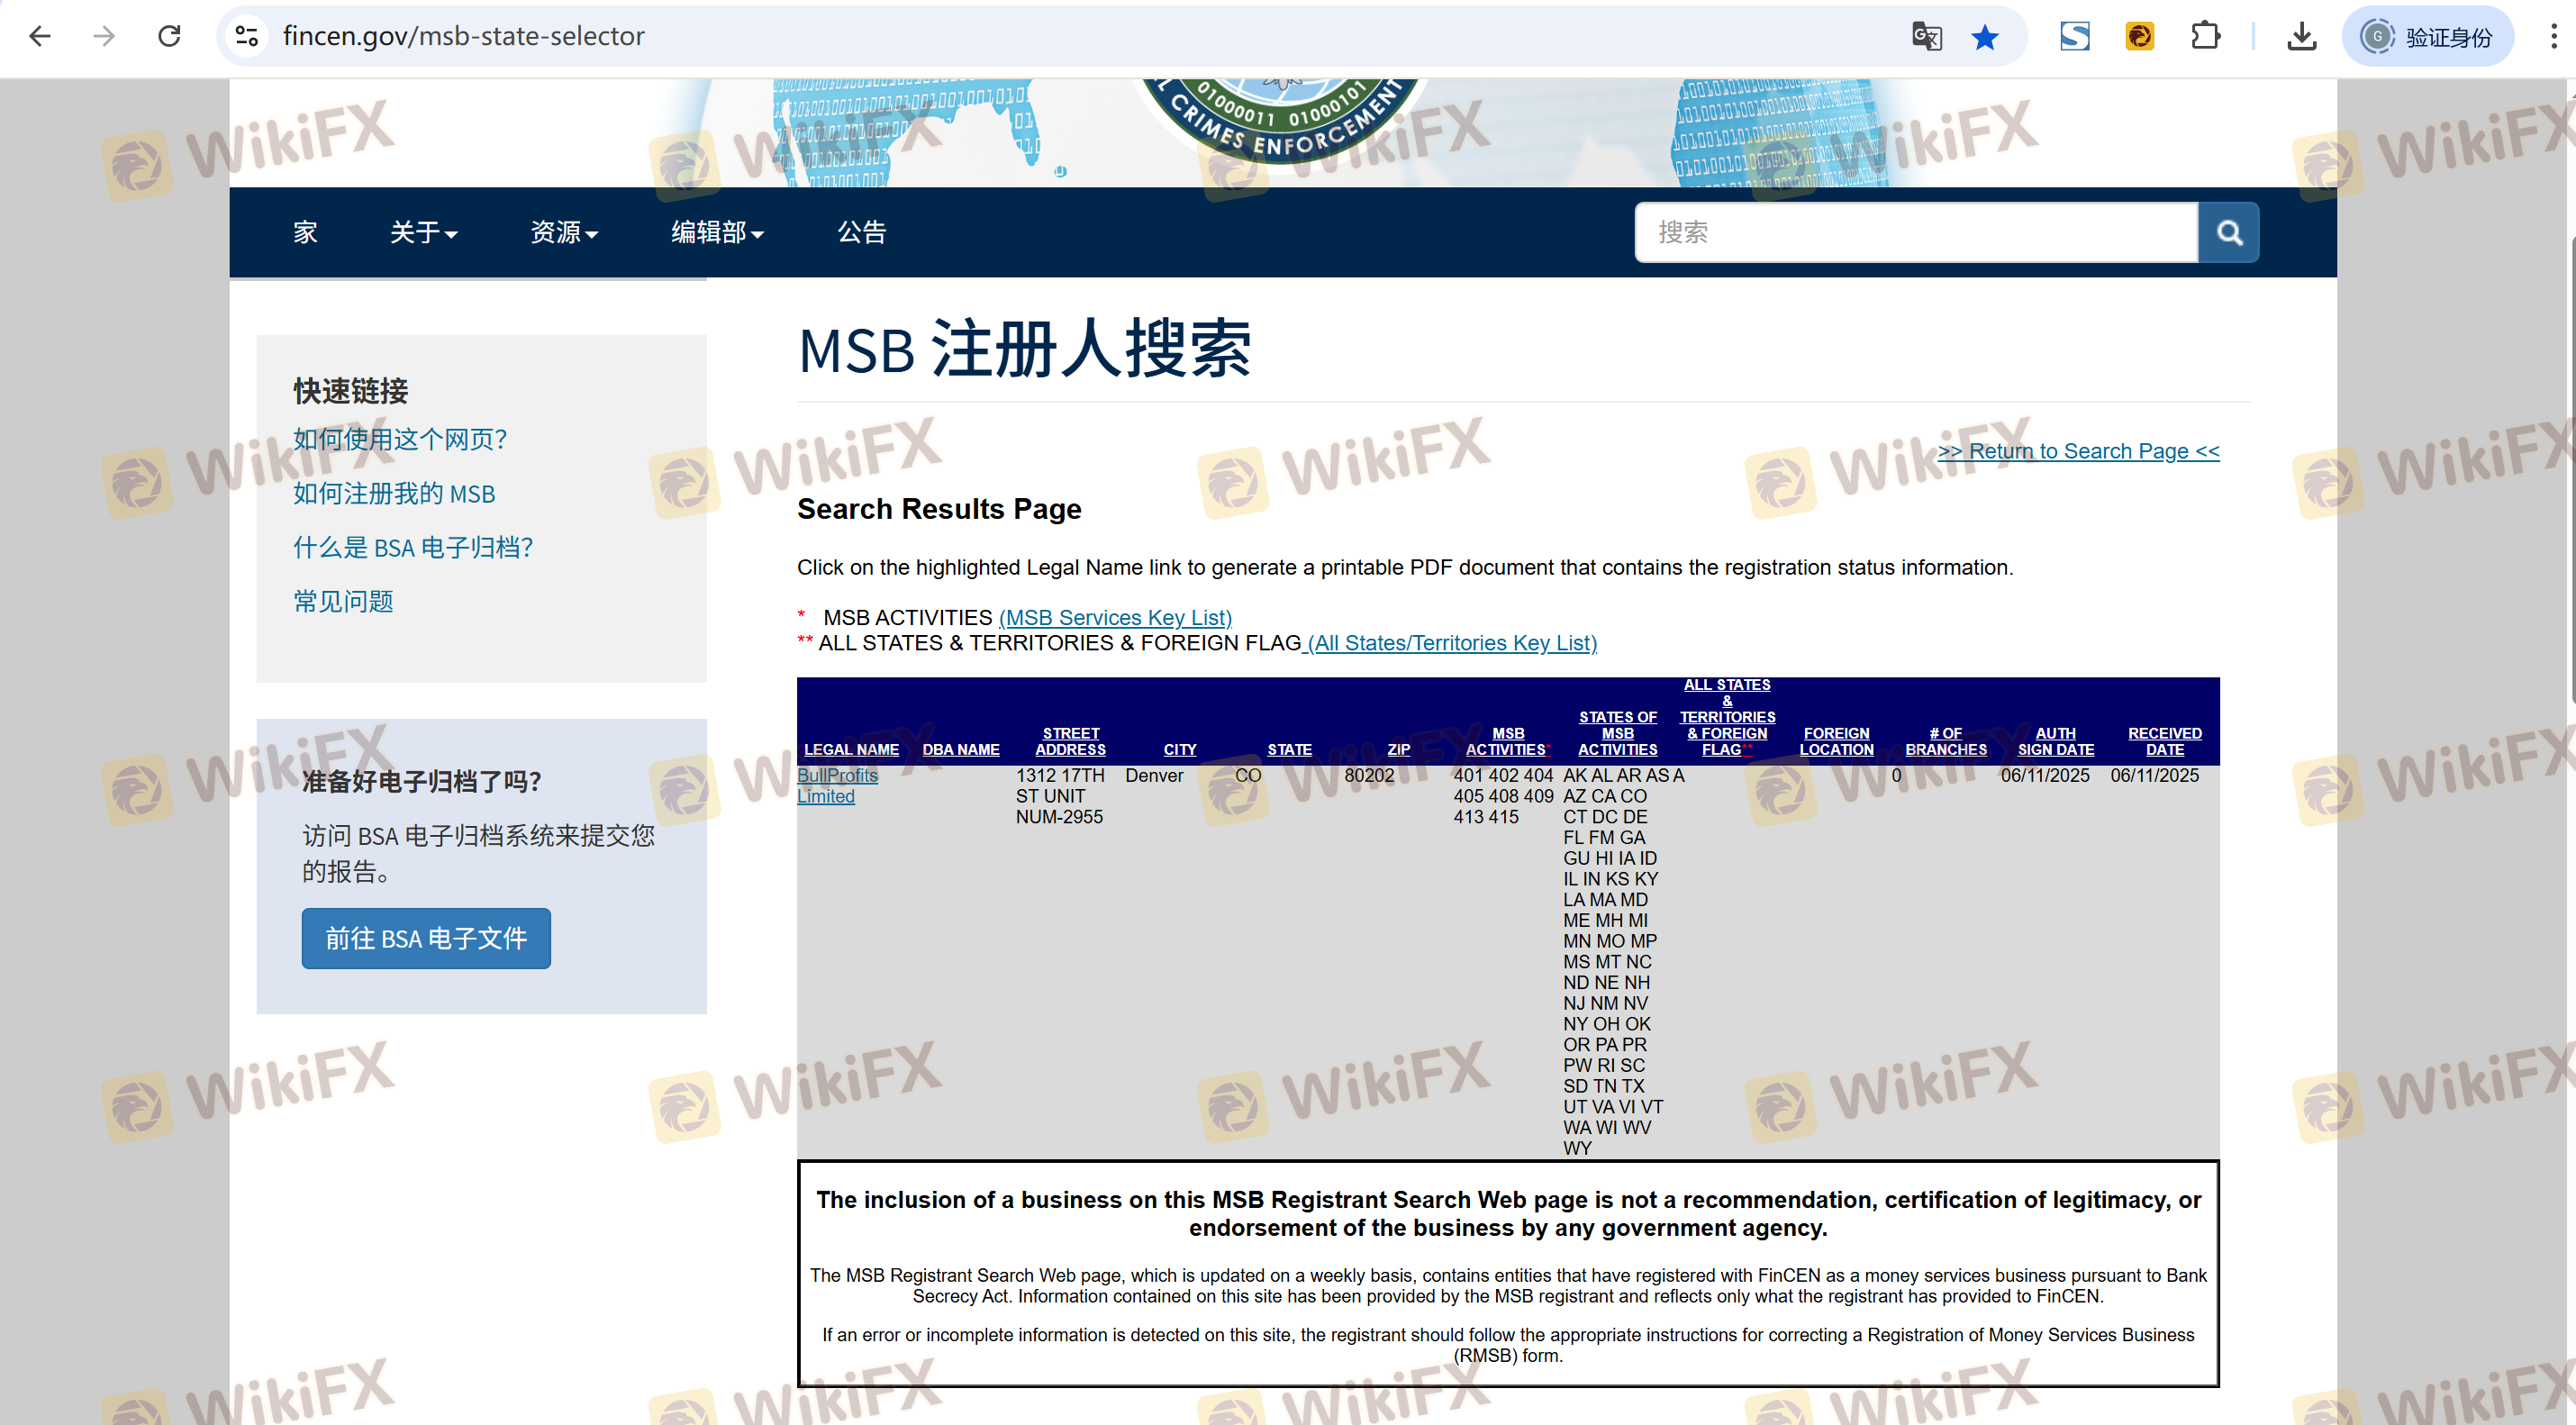Toggle the bookmark star icon

[x=1984, y=37]
